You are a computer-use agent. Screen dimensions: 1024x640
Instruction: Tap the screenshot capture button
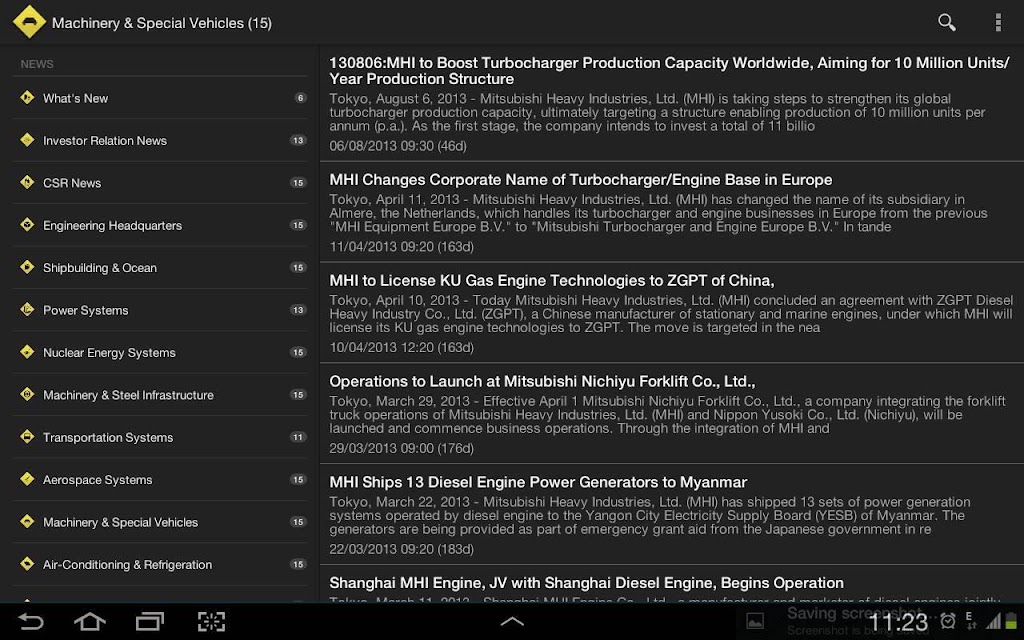(211, 621)
